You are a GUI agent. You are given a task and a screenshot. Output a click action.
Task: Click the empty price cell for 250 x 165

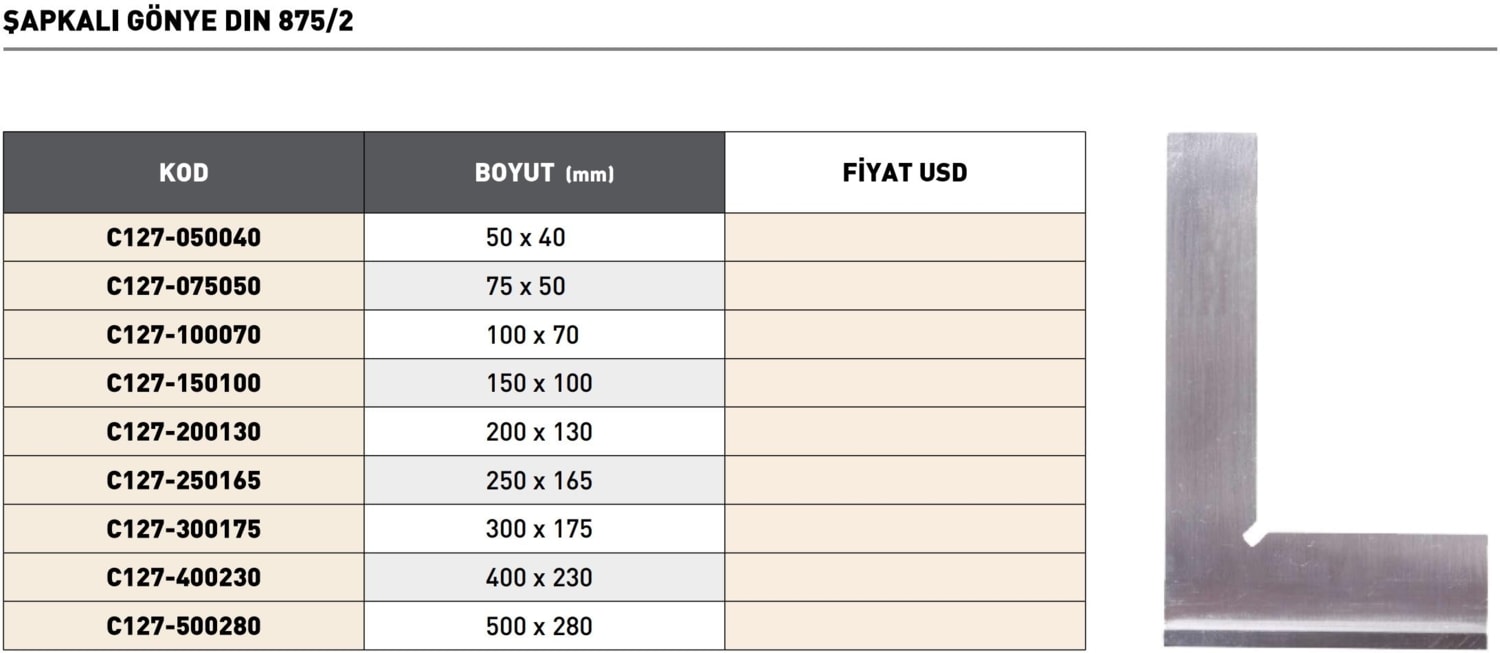pyautogui.click(x=904, y=480)
